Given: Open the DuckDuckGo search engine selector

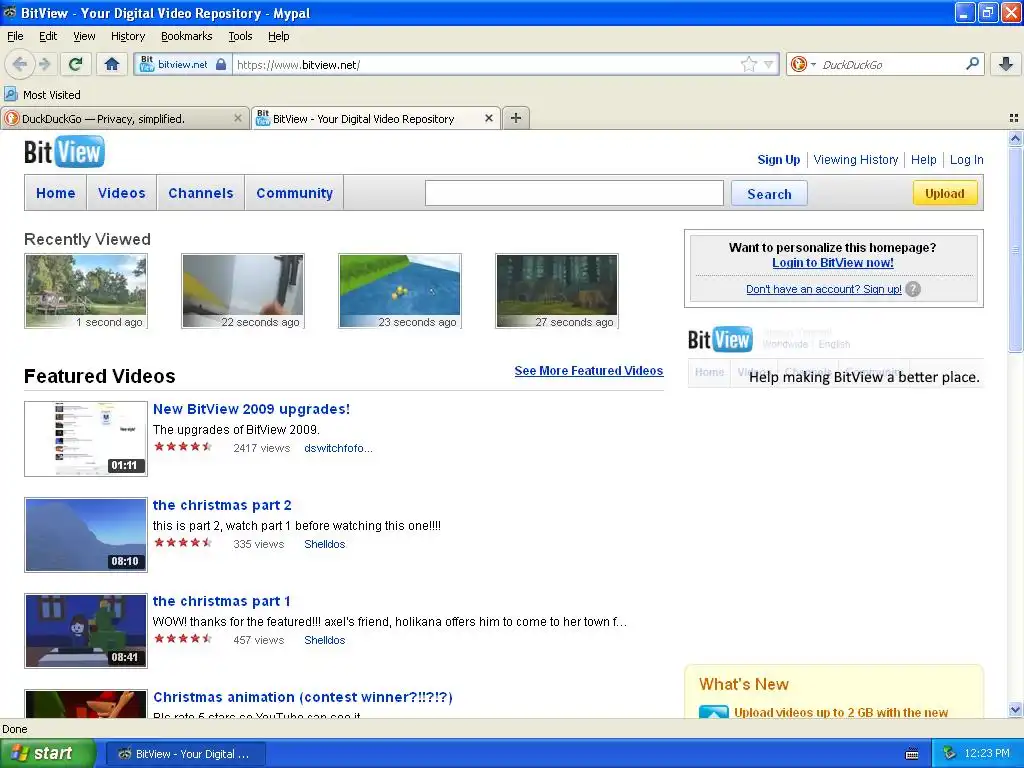Looking at the screenshot, I should coord(803,64).
